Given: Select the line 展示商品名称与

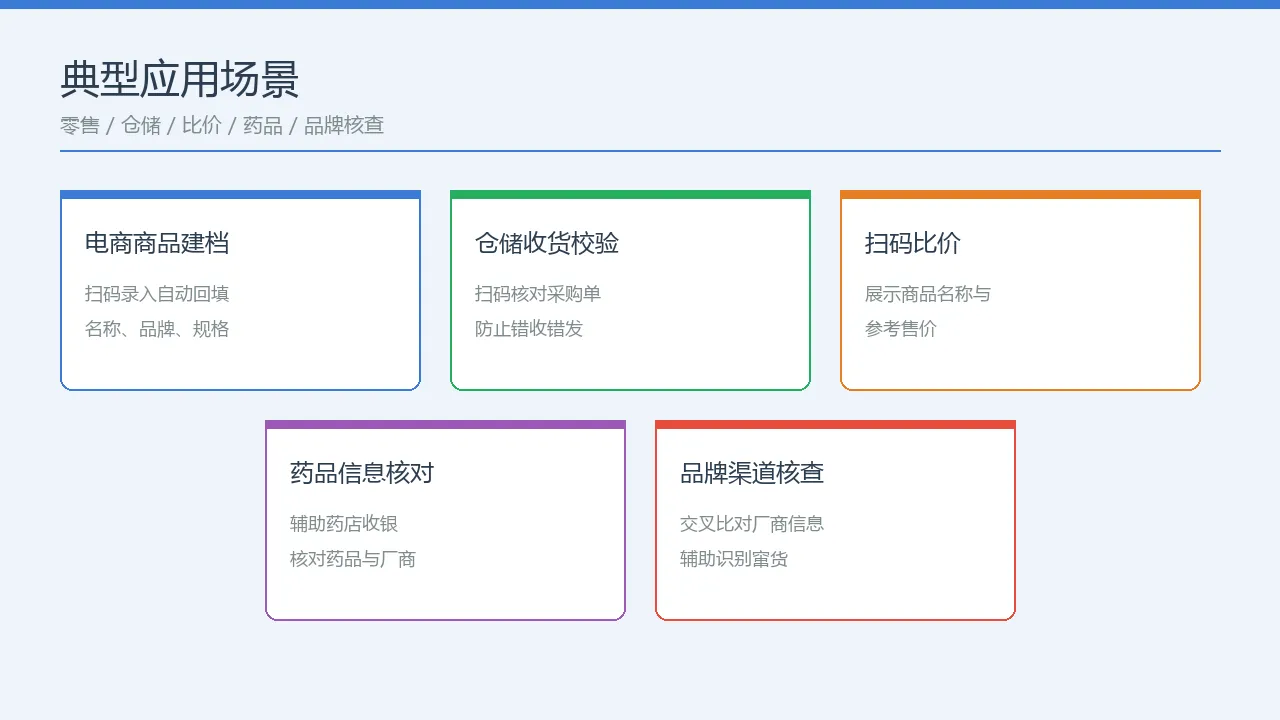Looking at the screenshot, I should coord(928,294).
